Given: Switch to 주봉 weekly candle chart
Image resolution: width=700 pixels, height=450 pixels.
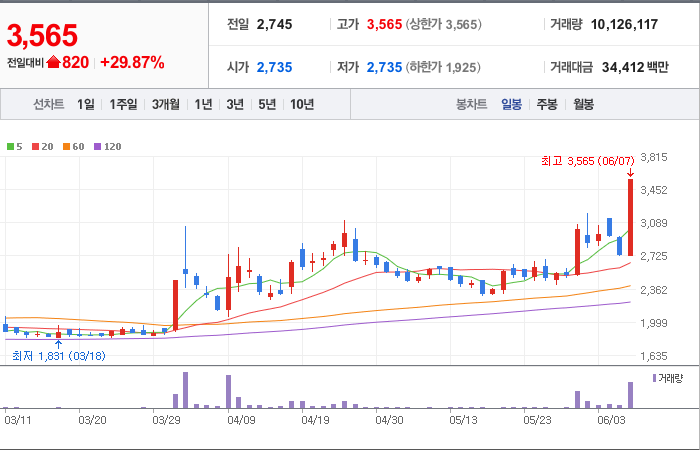Looking at the screenshot, I should pyautogui.click(x=547, y=104).
